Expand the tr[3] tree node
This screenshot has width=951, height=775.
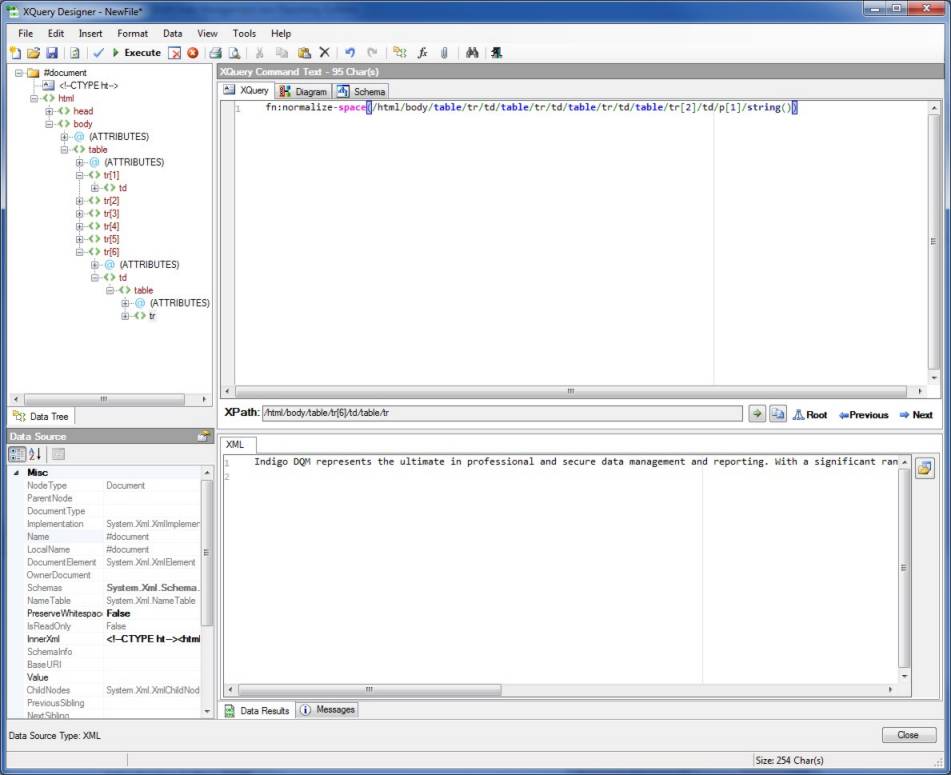(x=80, y=214)
